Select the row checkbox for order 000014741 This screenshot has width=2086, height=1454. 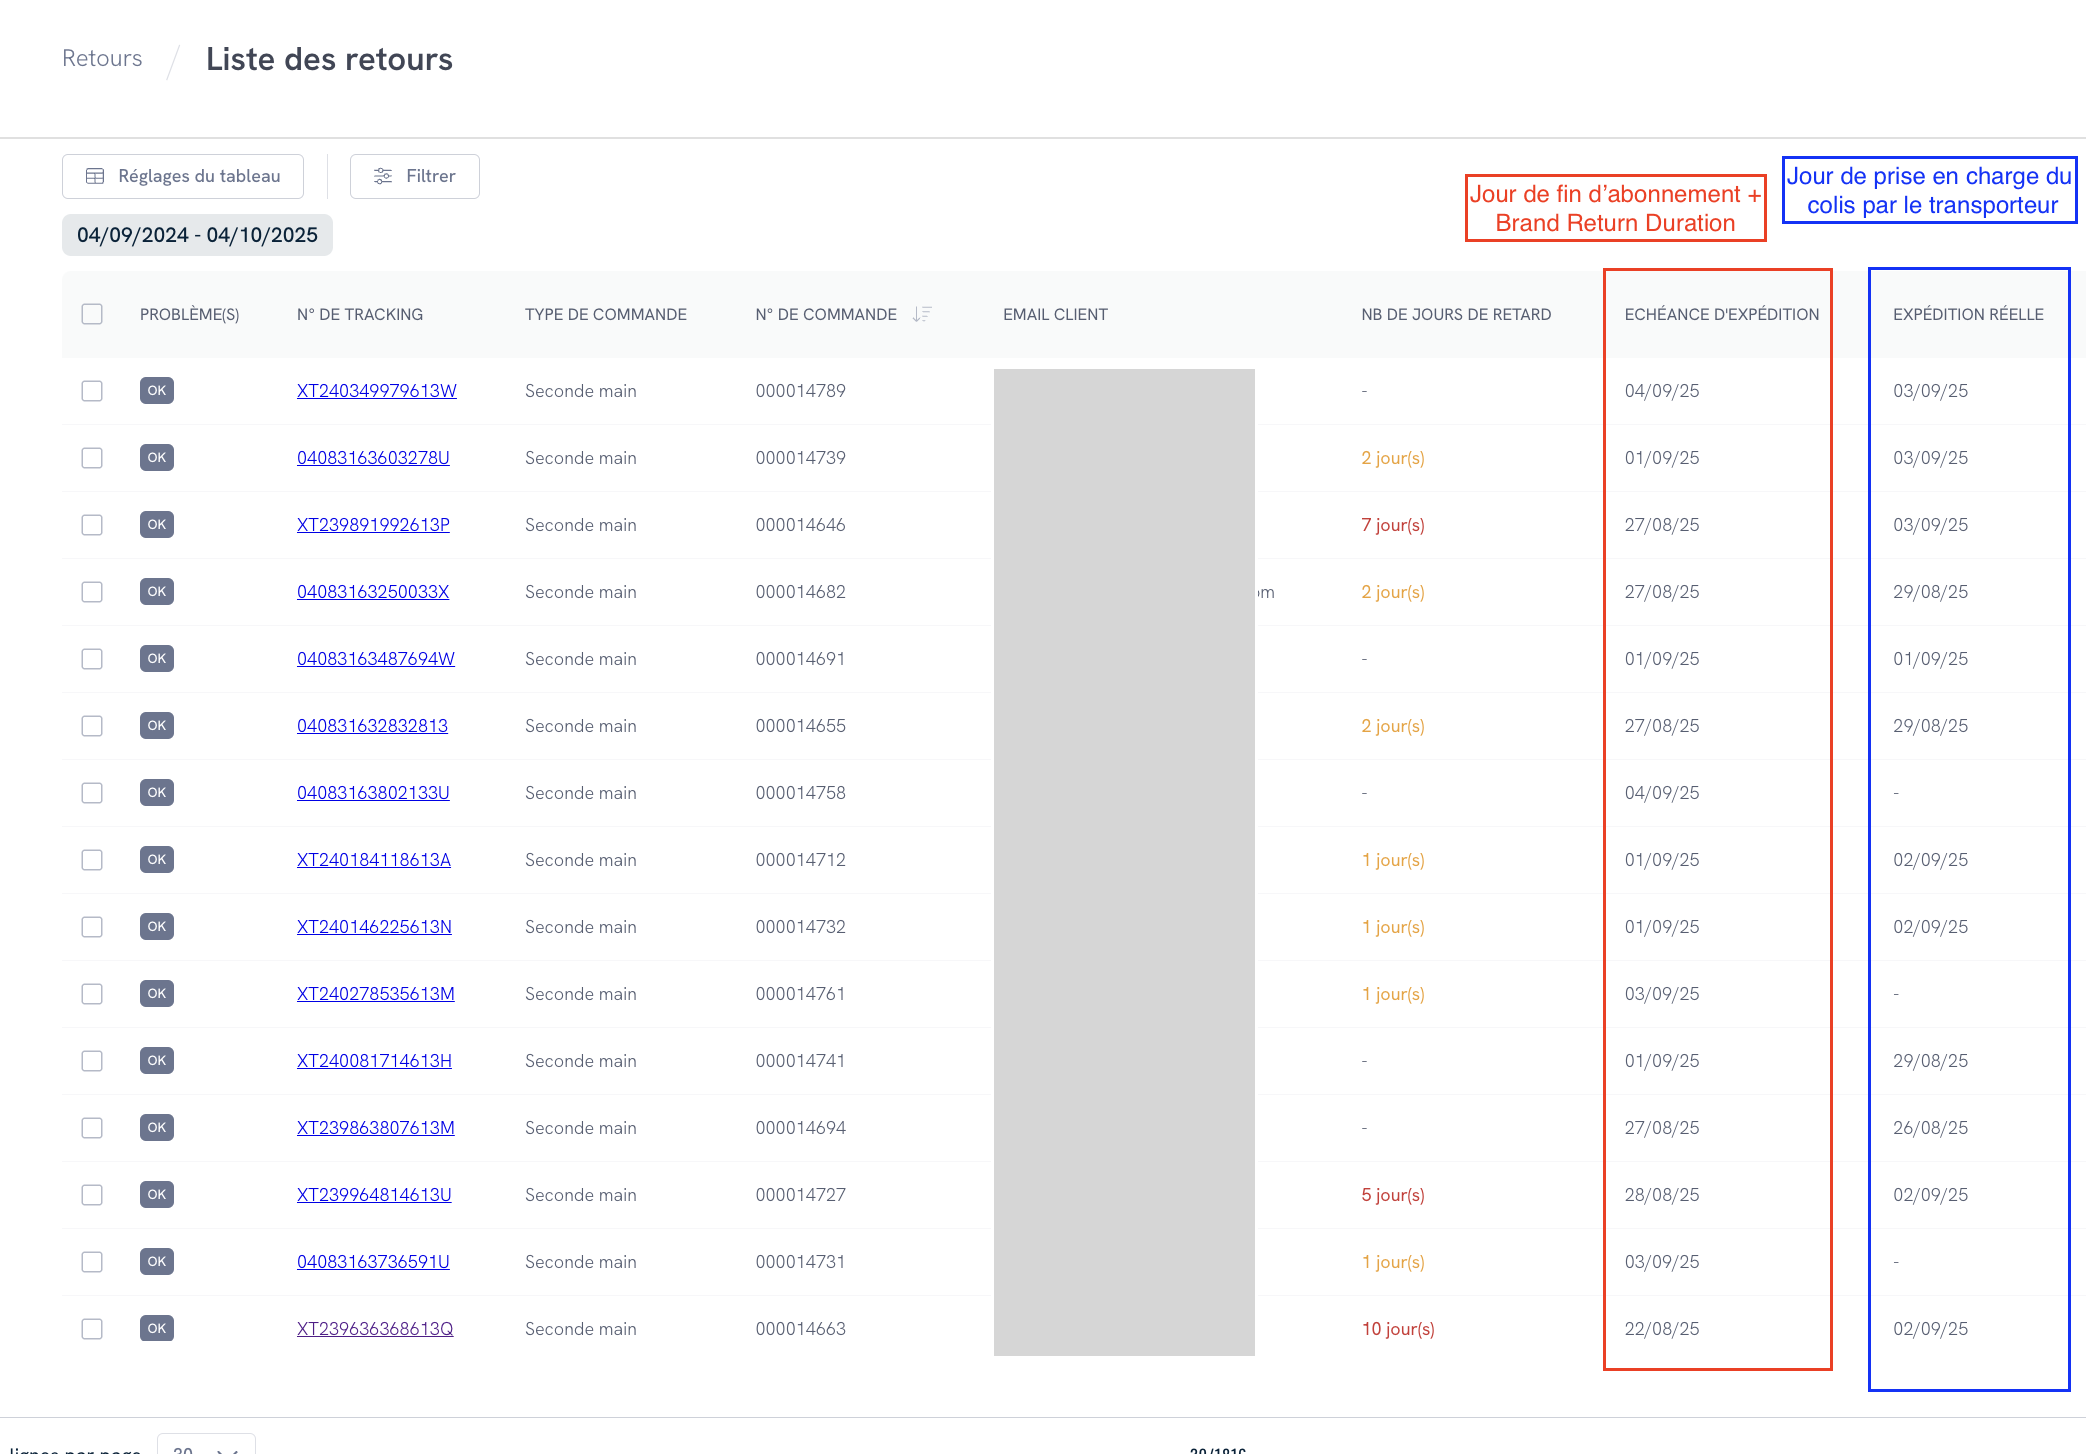[x=92, y=1060]
